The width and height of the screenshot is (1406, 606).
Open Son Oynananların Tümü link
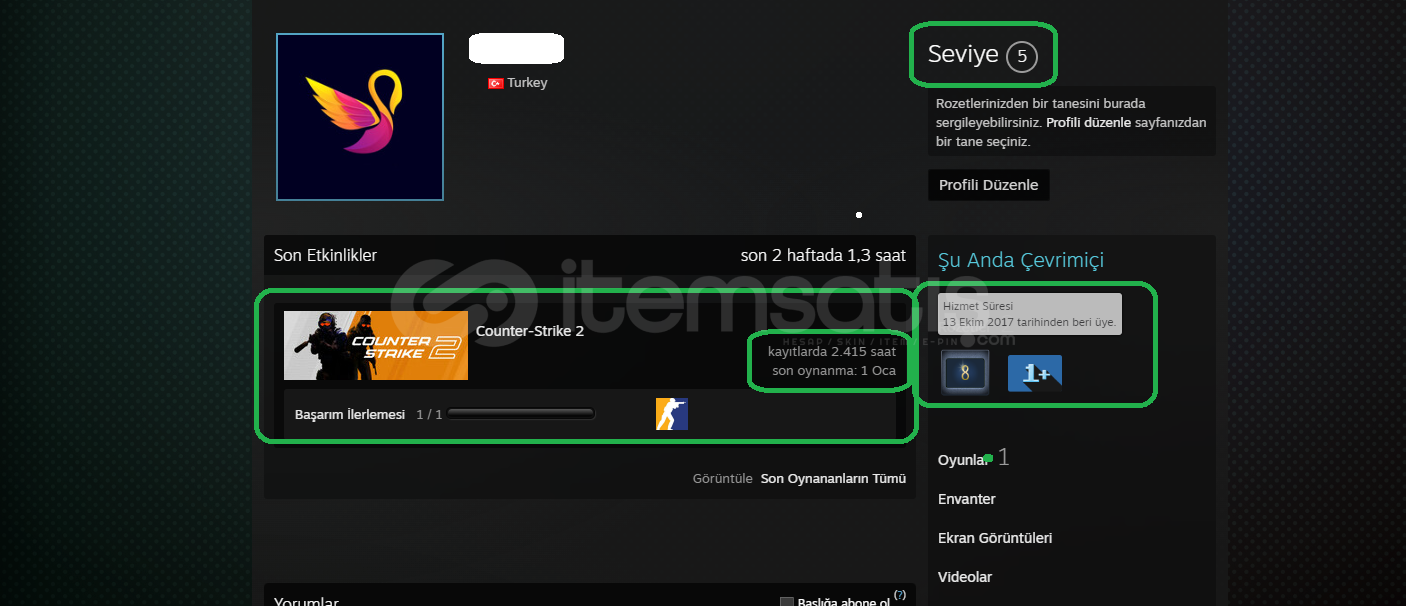[x=833, y=479]
